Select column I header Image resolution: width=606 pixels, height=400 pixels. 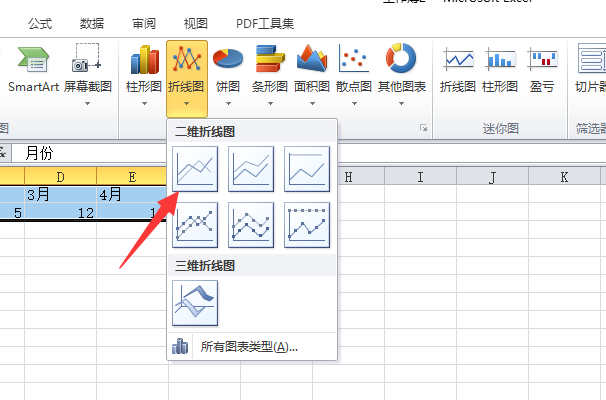tap(420, 177)
